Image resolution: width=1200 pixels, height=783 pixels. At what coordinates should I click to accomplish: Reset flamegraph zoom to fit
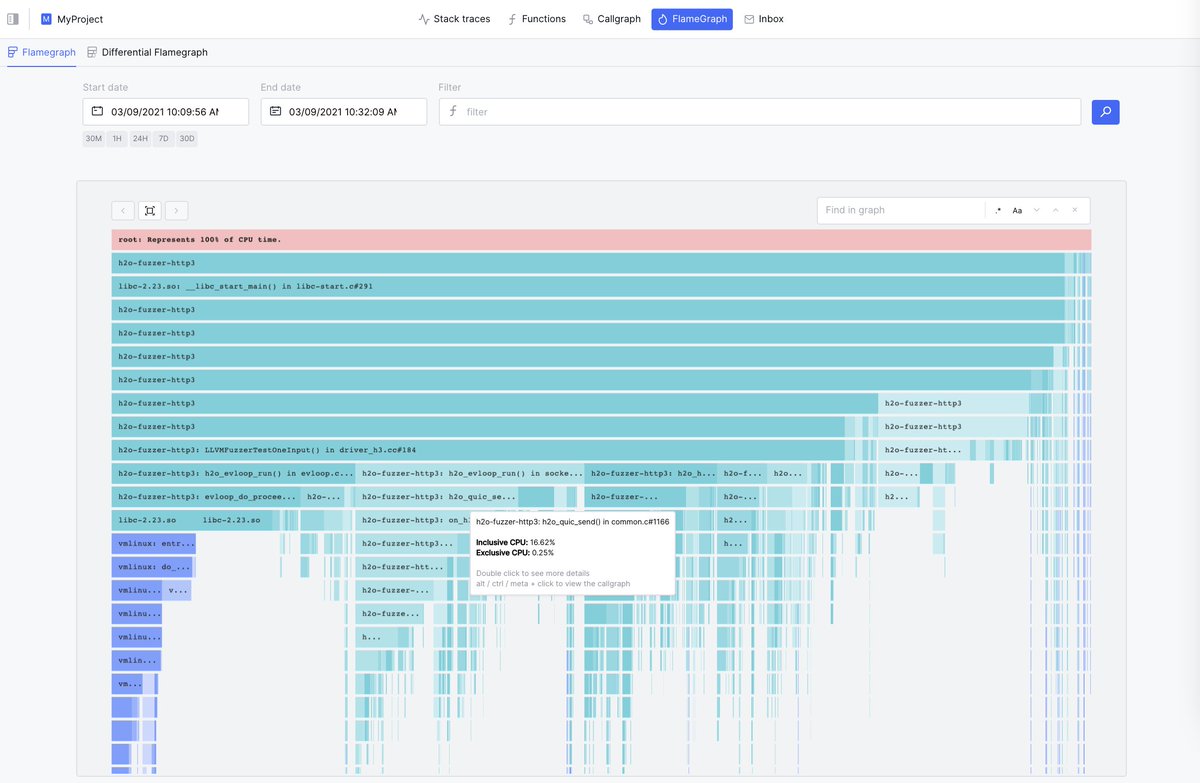(149, 210)
